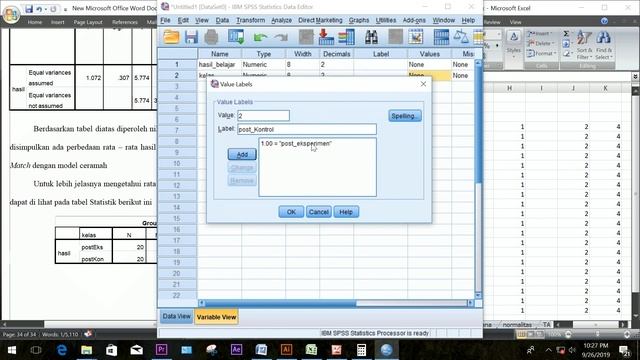Open Task View on taskbar
The width and height of the screenshot is (640, 360).
point(36,350)
